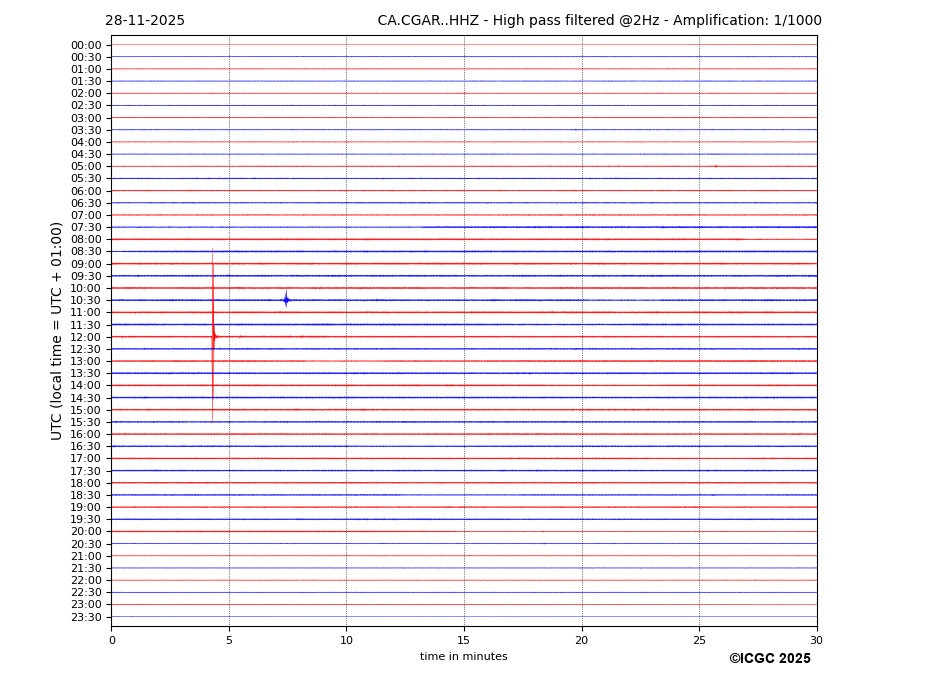Select the 06:00 time label
This screenshot has height=696, width=927.
pyautogui.click(x=86, y=191)
